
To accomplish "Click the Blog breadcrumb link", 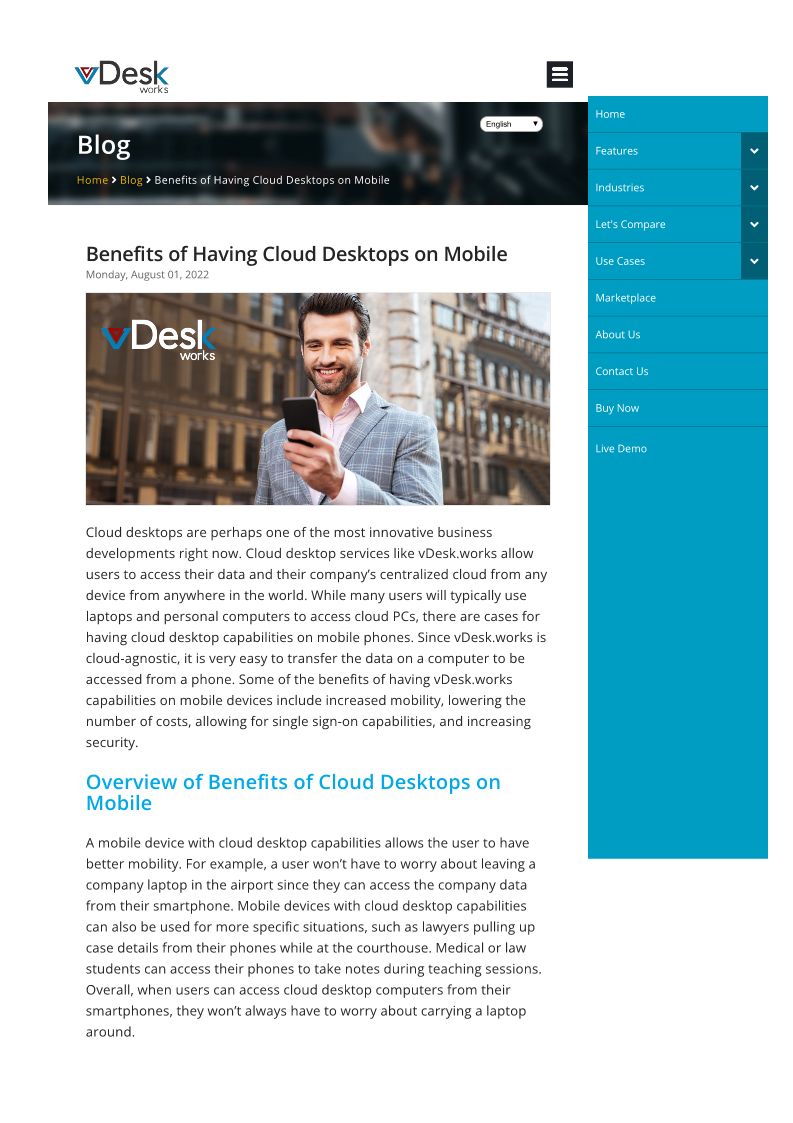I will 131,180.
